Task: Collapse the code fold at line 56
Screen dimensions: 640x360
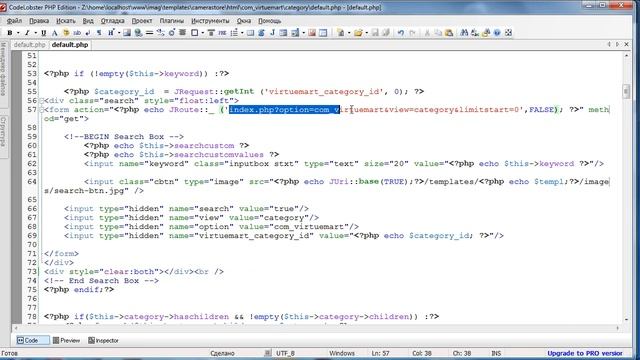Action: [41, 101]
